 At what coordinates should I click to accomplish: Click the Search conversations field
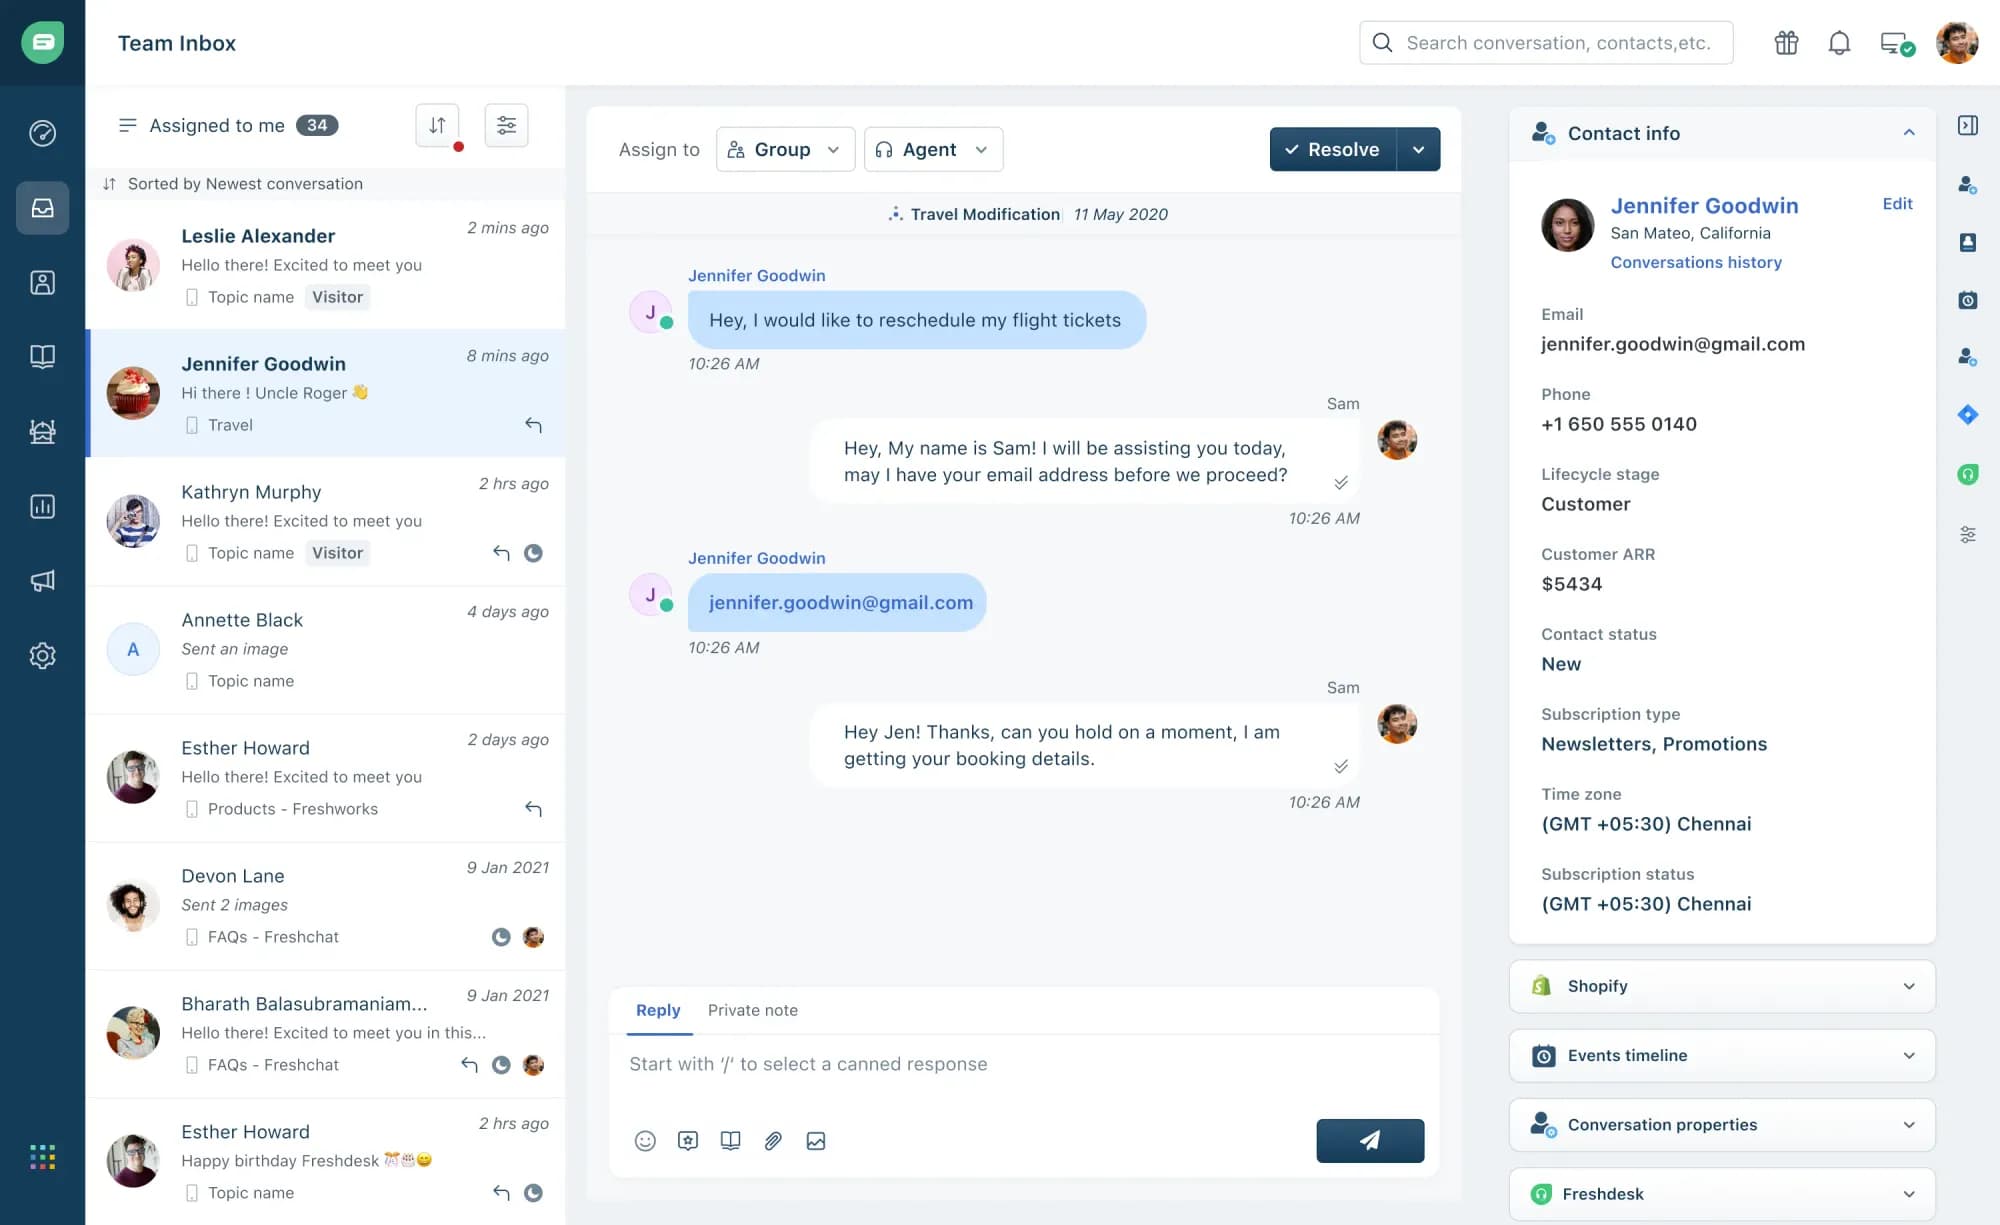(1546, 43)
